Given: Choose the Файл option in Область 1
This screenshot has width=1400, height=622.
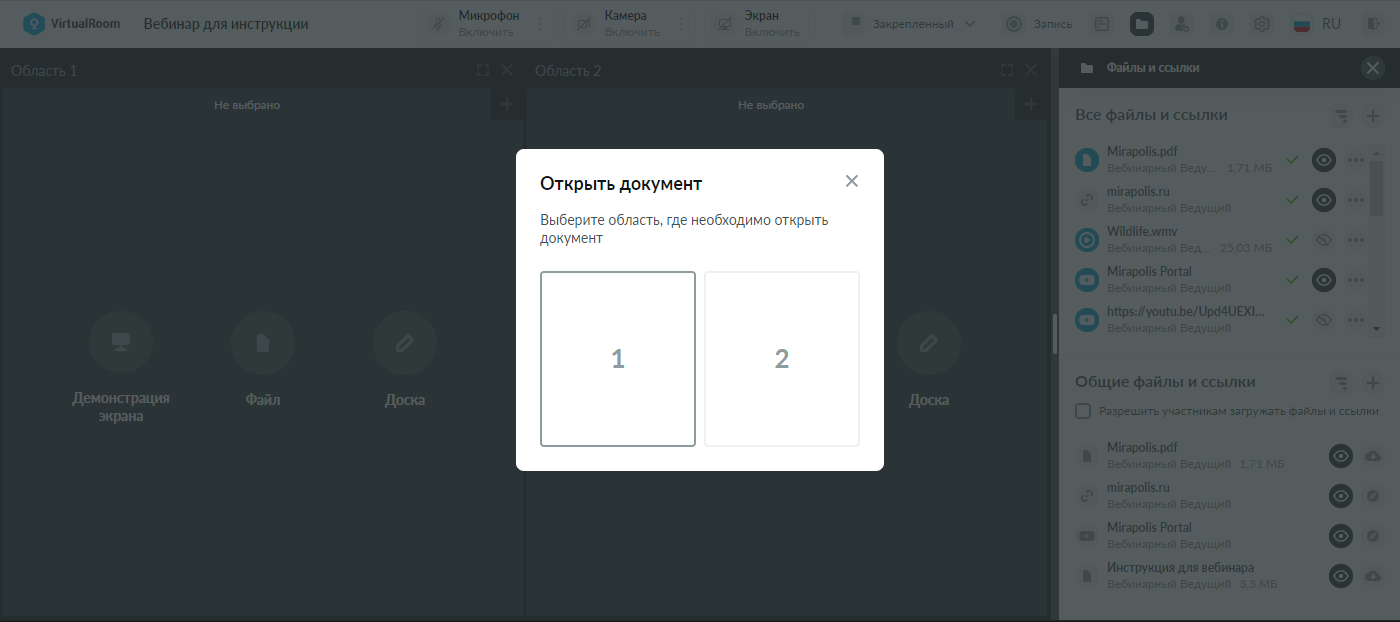Looking at the screenshot, I should pos(263,360).
